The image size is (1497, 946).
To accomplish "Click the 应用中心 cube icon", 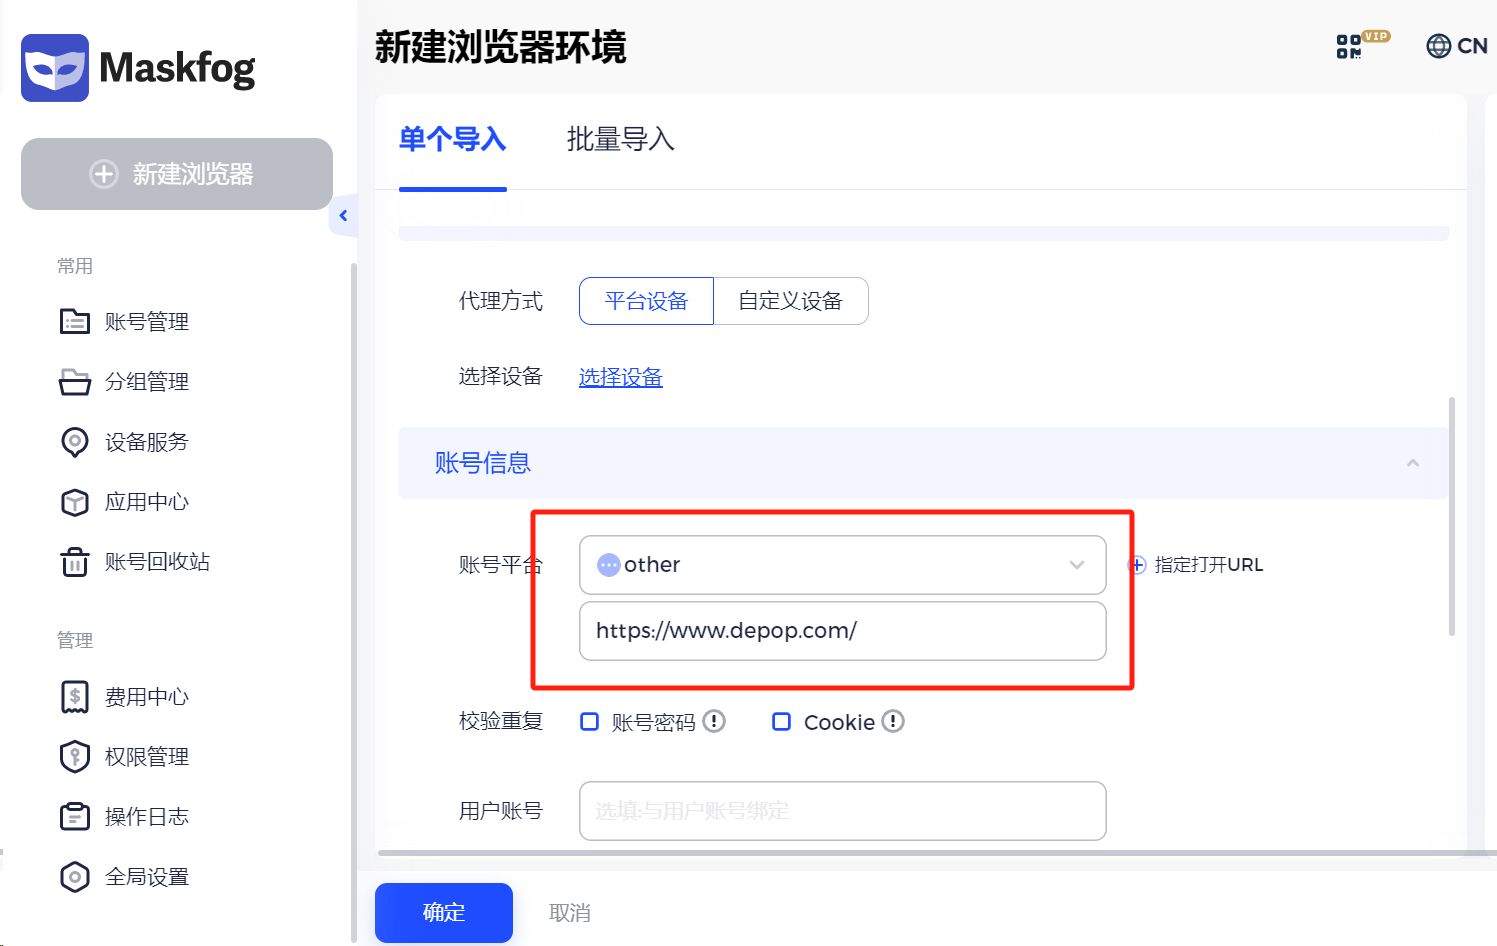I will tap(75, 502).
